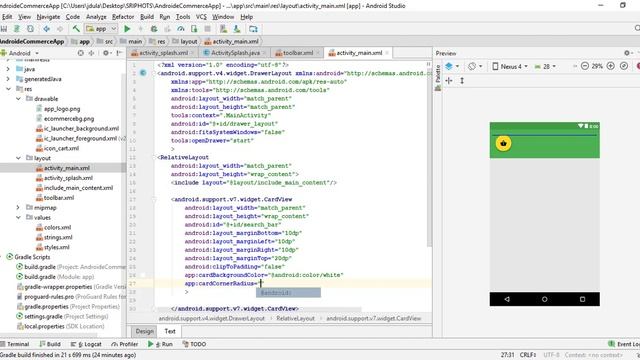Open the Refactor menu

tap(123, 17)
